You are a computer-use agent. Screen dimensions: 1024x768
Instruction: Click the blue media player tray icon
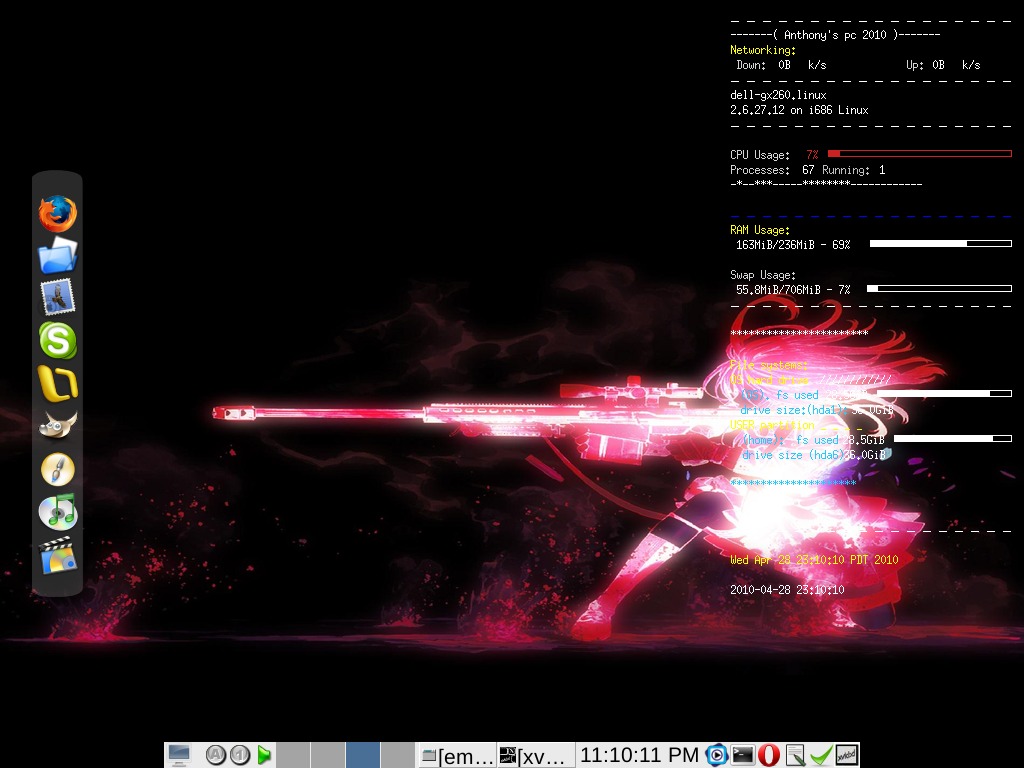716,755
